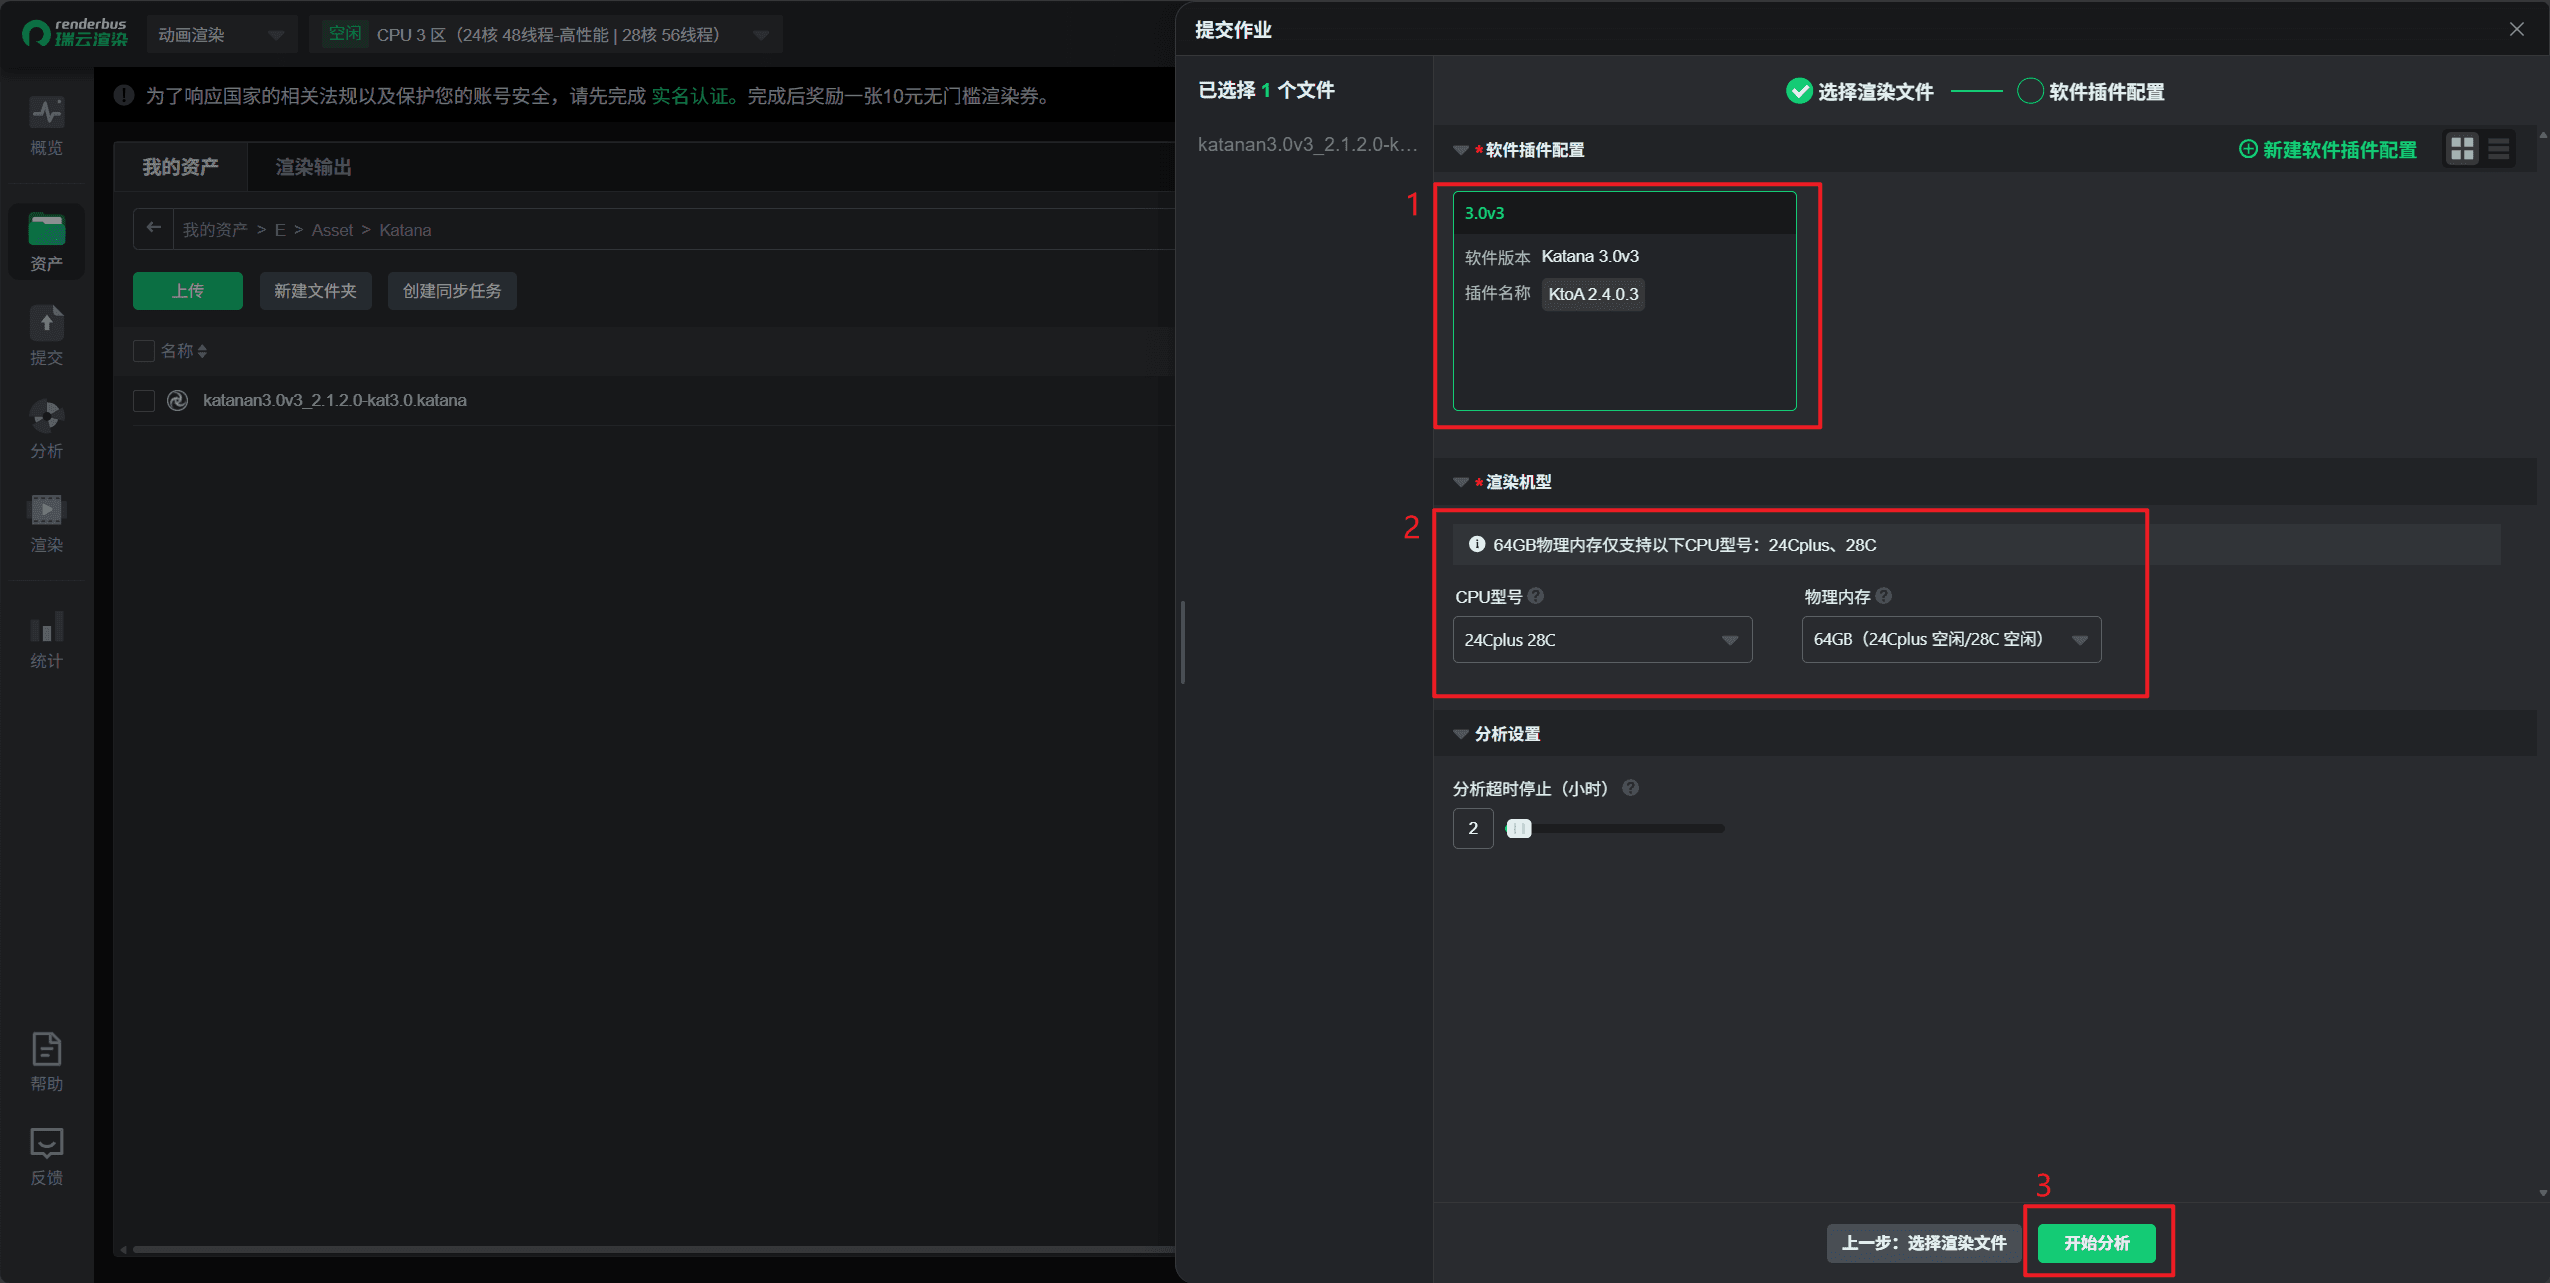Click the 实名认证 link in banner
The image size is (2550, 1283).
point(690,96)
